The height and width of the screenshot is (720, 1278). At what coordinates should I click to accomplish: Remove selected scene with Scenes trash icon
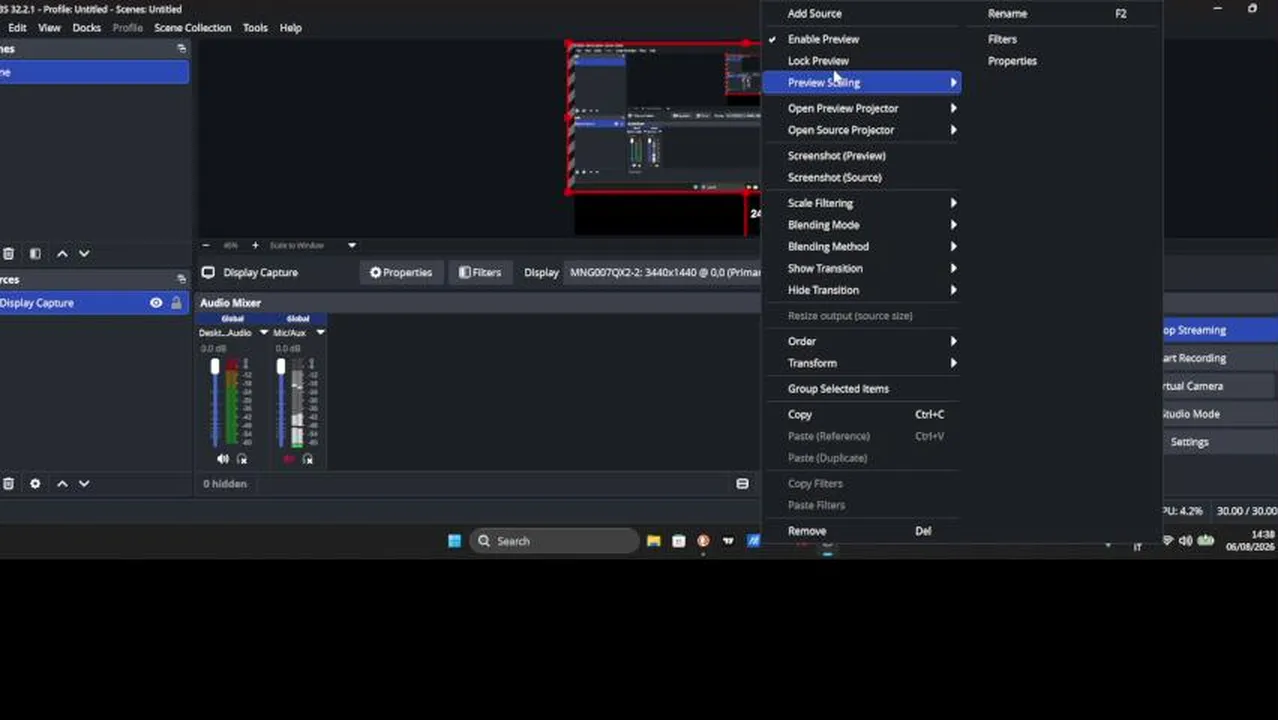8,254
